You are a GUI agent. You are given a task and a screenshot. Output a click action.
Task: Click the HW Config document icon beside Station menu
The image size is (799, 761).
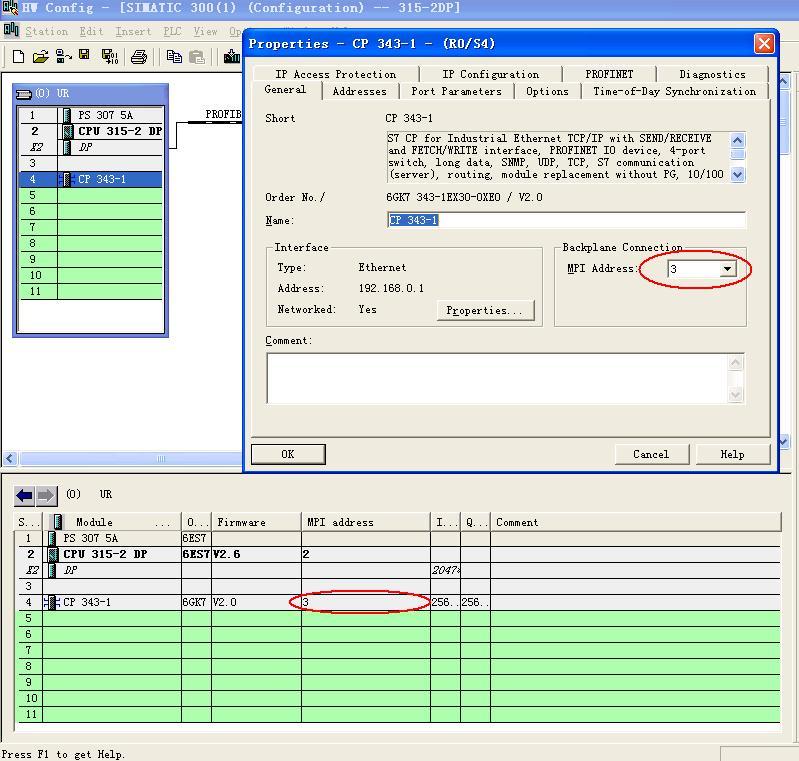11,31
